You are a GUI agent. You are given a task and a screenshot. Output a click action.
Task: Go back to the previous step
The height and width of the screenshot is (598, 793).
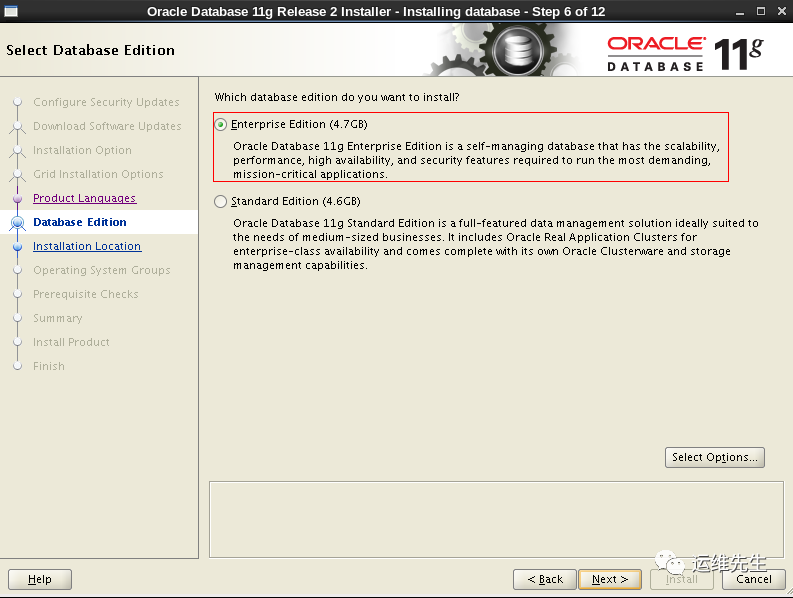coord(545,579)
